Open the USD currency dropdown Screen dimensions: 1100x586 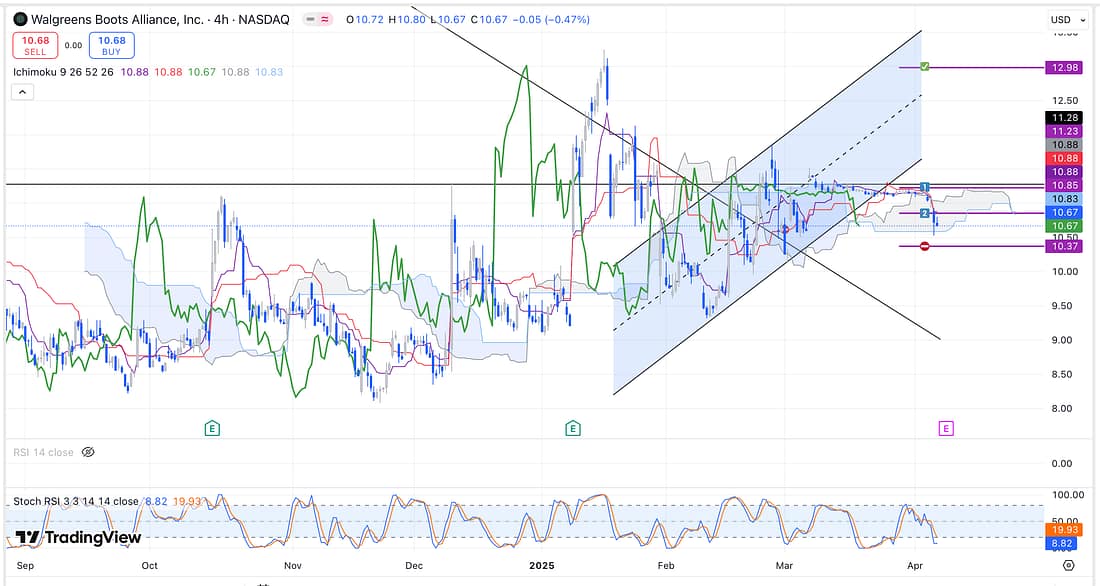click(x=1064, y=19)
